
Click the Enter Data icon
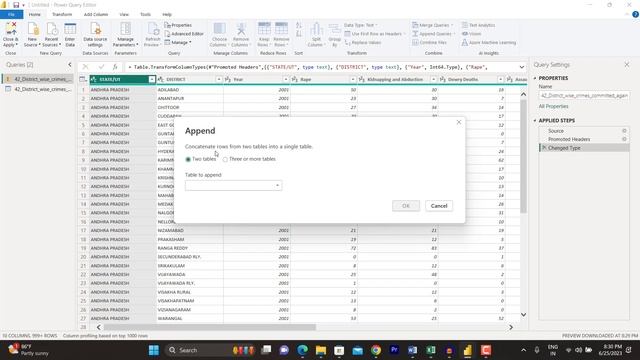point(70,34)
